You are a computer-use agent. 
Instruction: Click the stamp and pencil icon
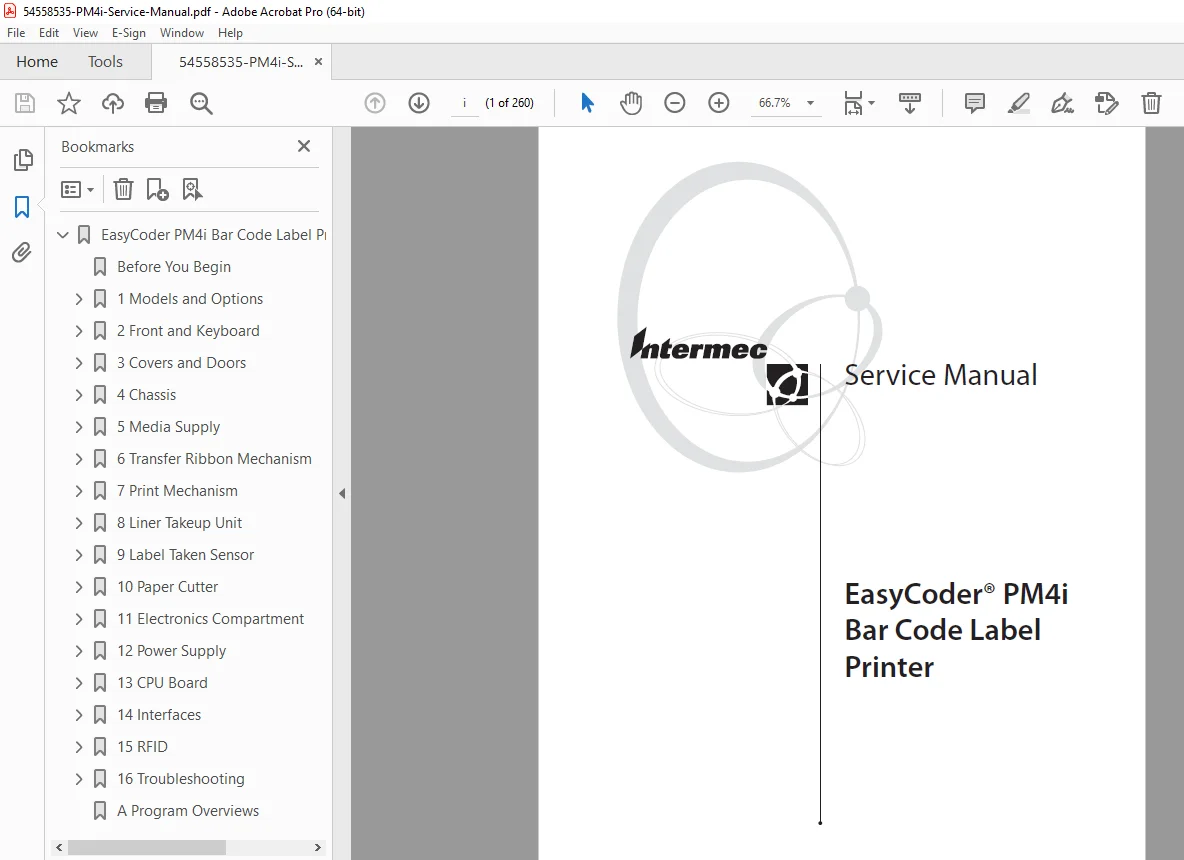tap(1106, 103)
